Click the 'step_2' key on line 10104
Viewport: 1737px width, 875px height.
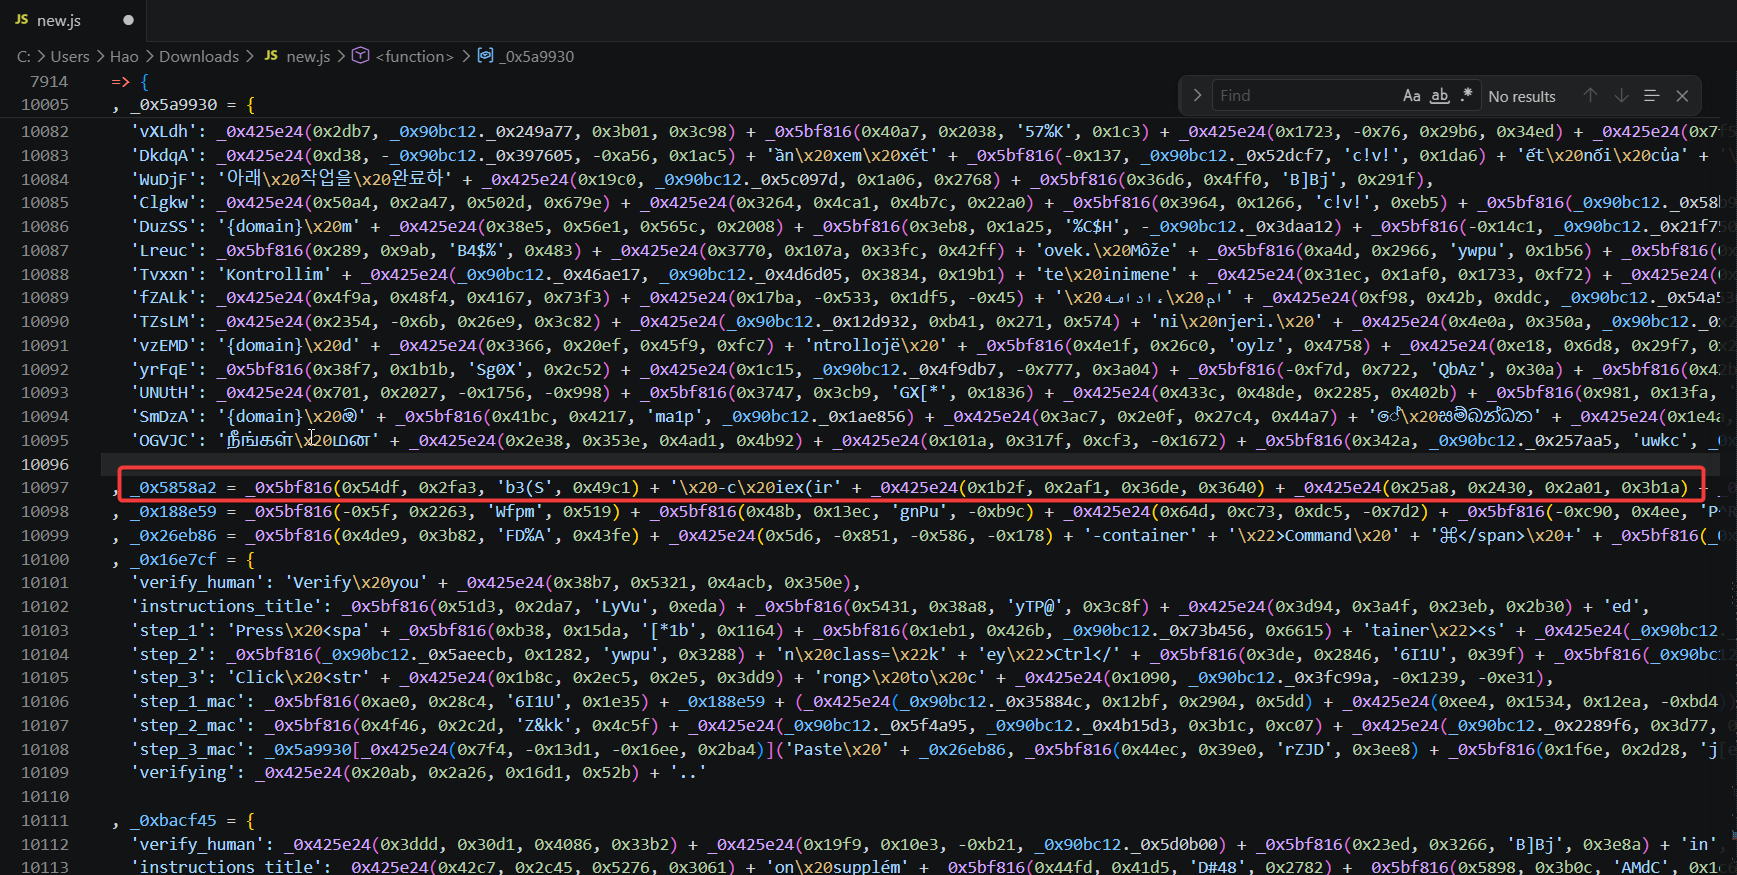tap(168, 655)
